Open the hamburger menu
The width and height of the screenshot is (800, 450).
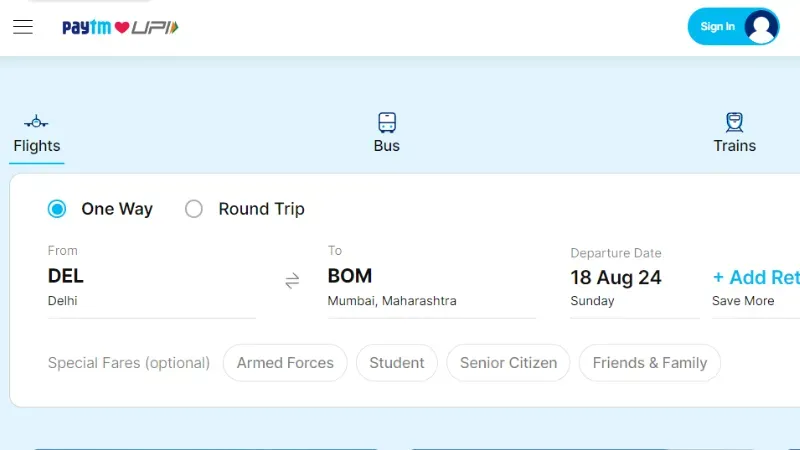coord(23,27)
